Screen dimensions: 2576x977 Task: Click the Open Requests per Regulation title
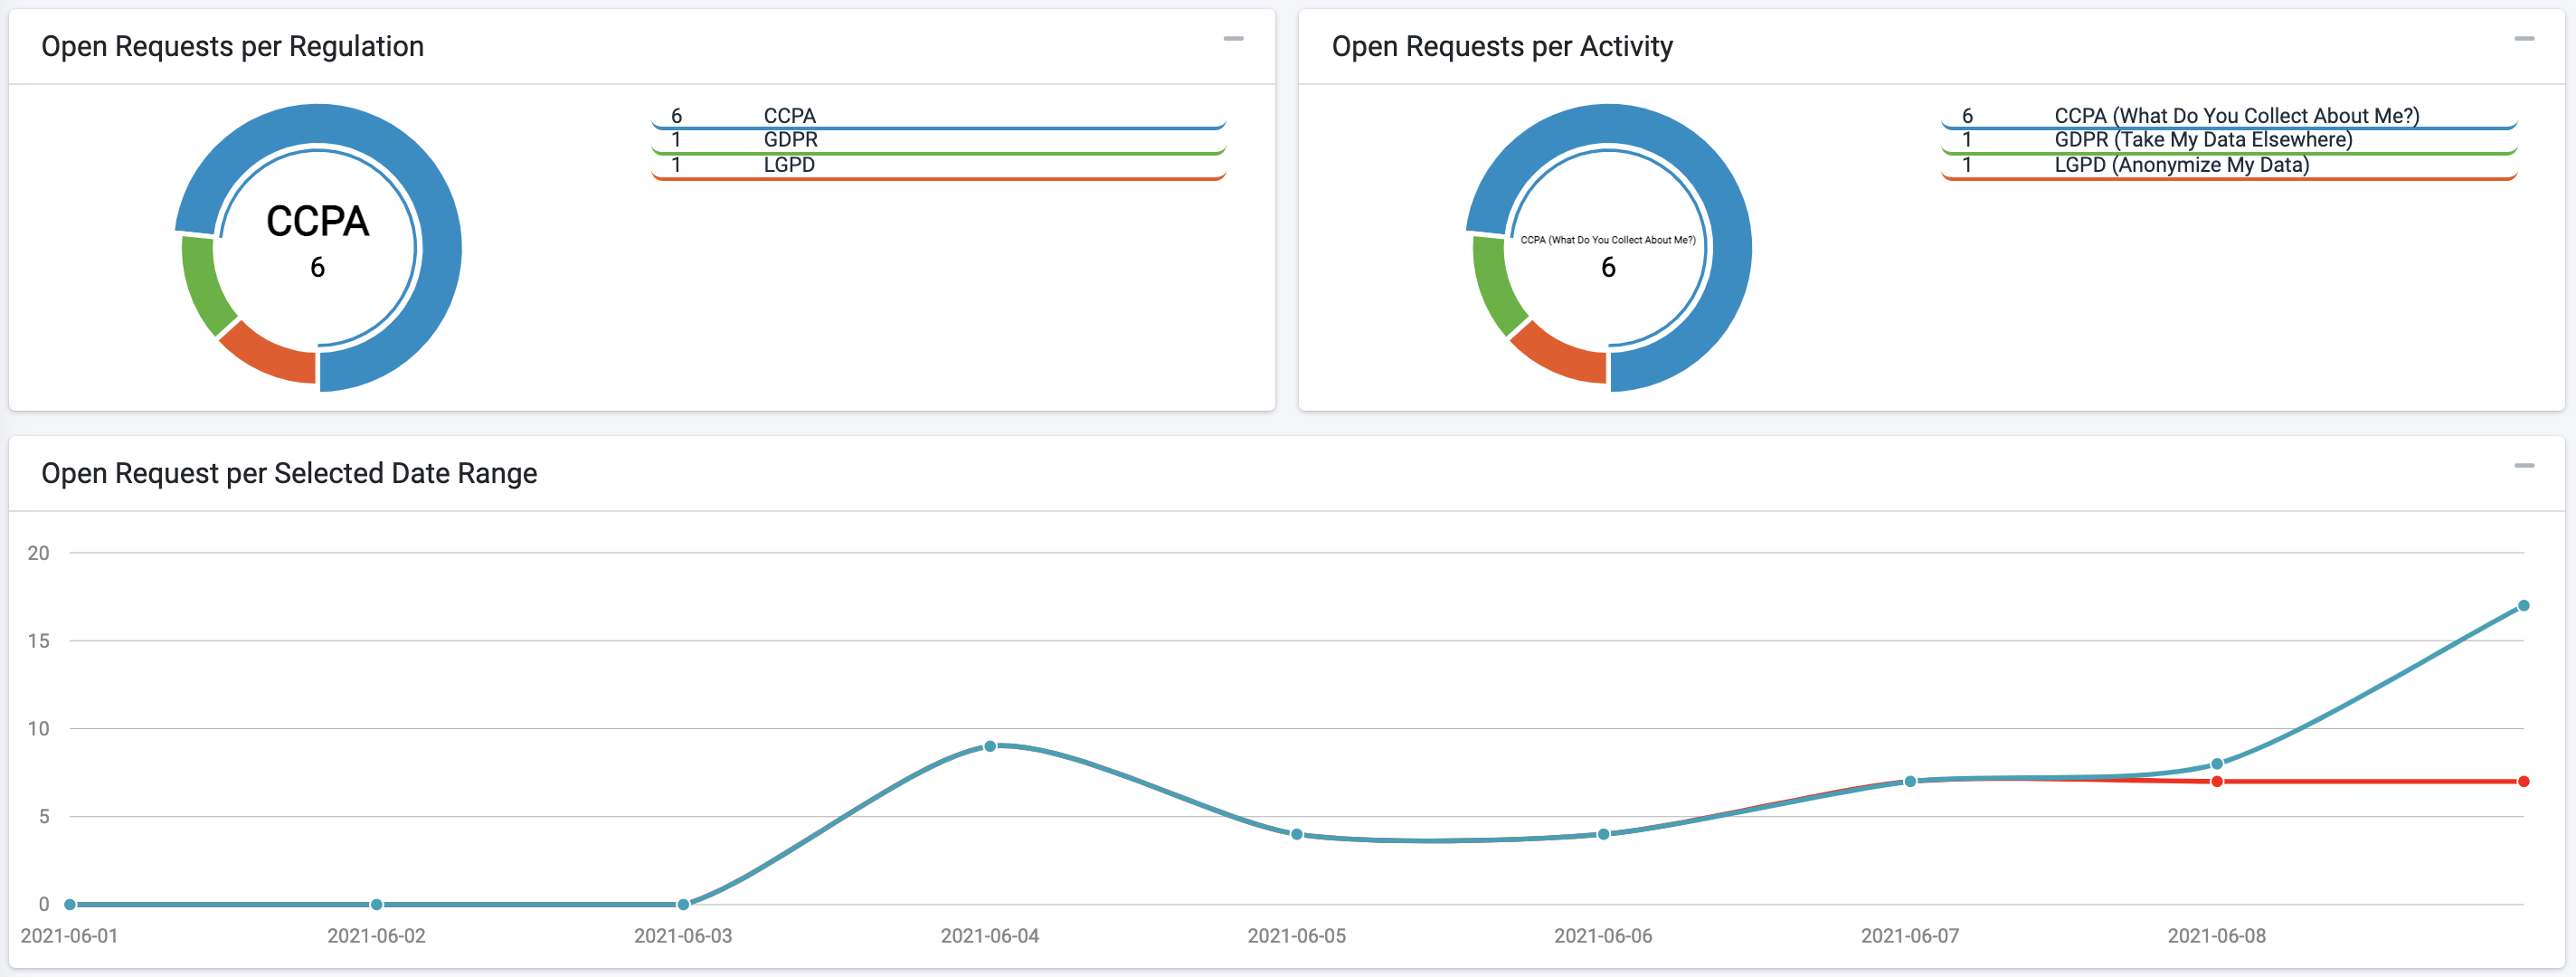click(233, 47)
